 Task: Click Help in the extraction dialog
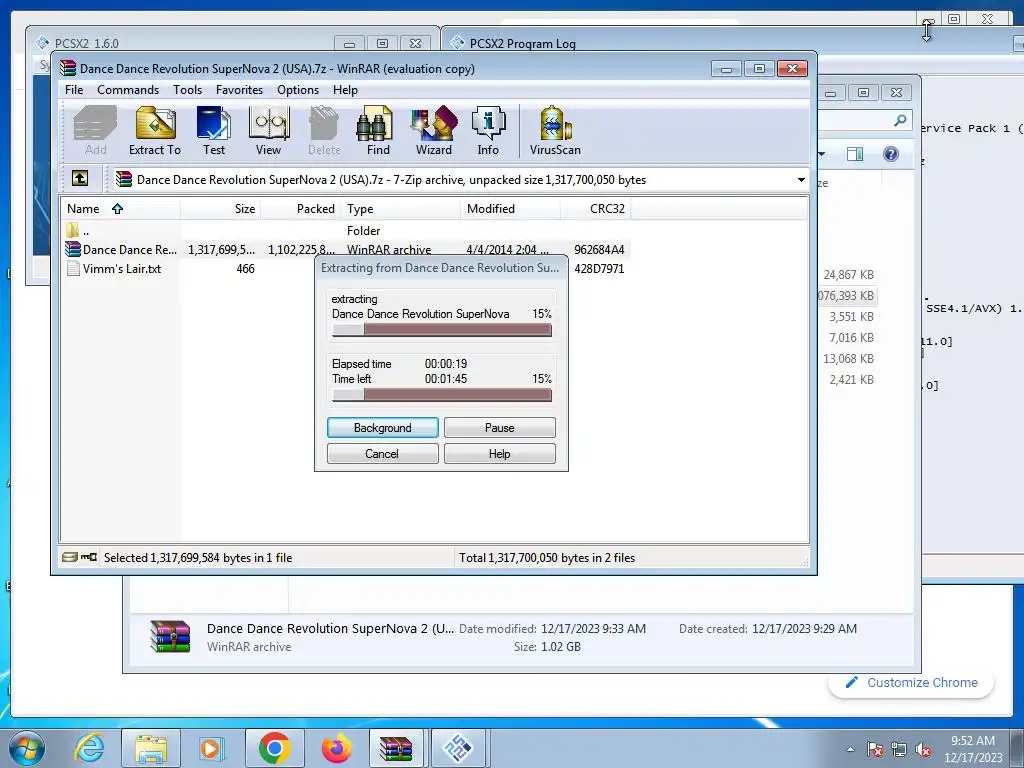500,454
